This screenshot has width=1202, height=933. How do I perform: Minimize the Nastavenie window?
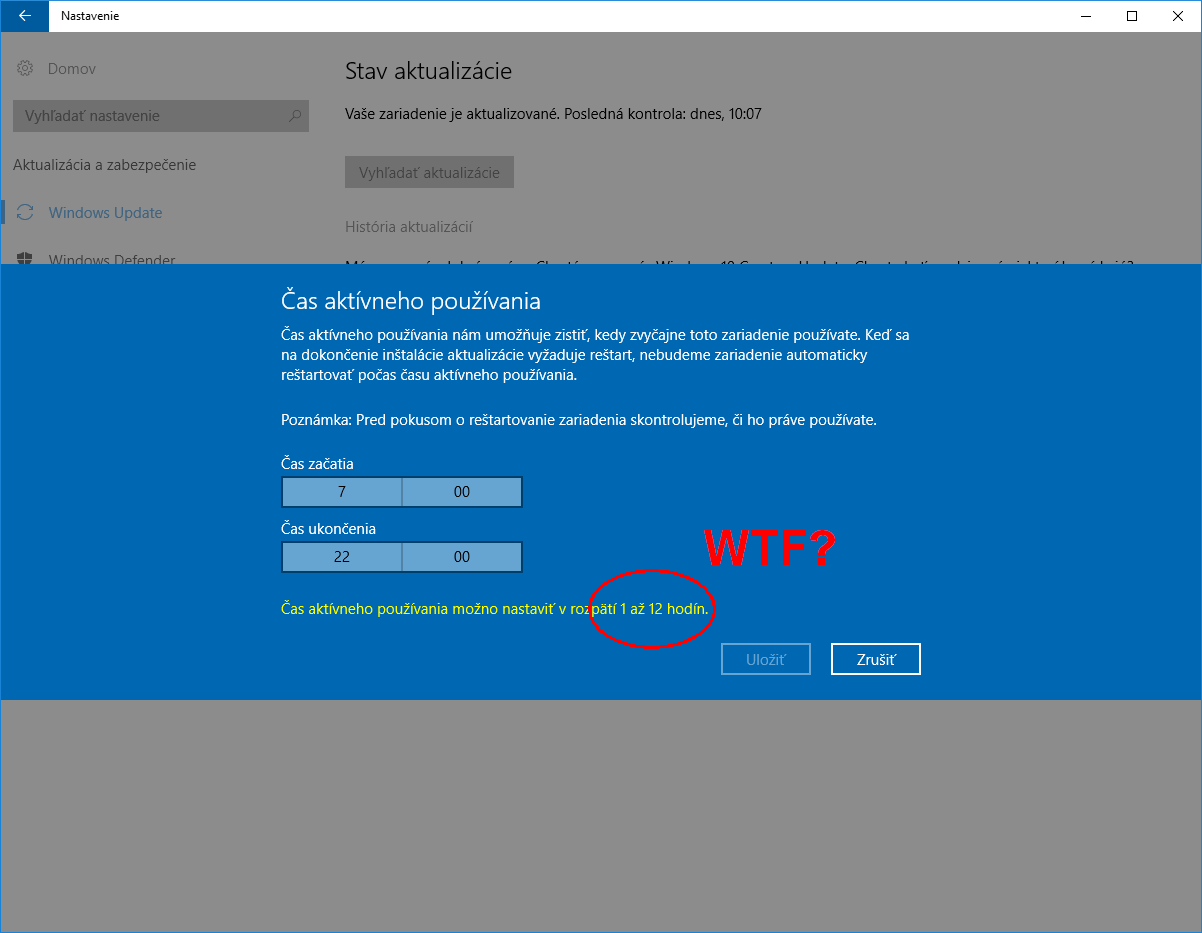tap(1086, 16)
